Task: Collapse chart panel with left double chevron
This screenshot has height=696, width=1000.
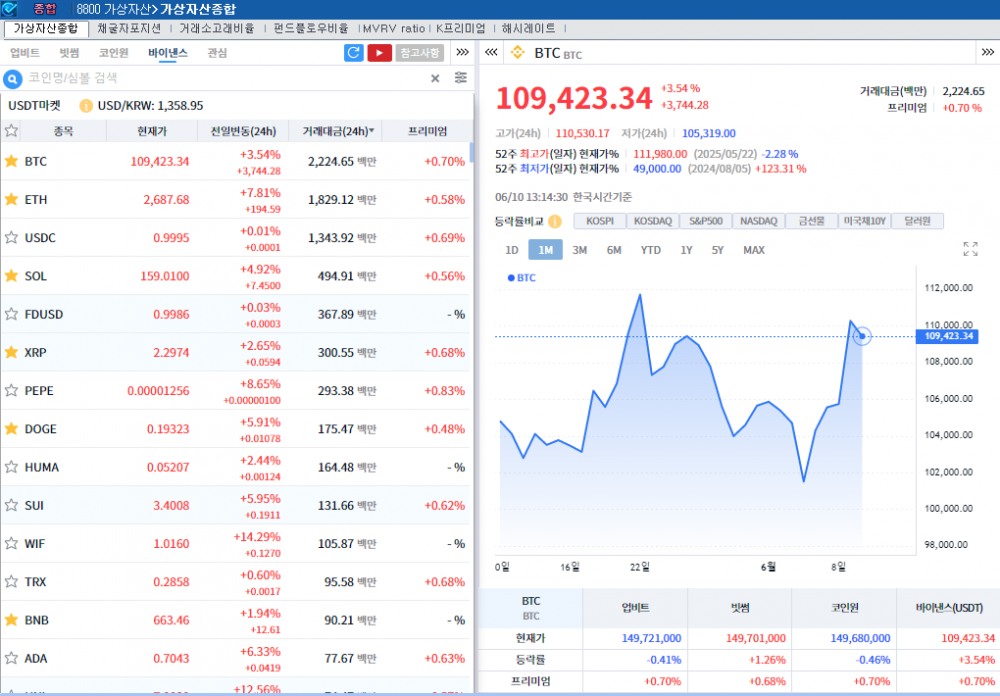Action: pos(491,52)
